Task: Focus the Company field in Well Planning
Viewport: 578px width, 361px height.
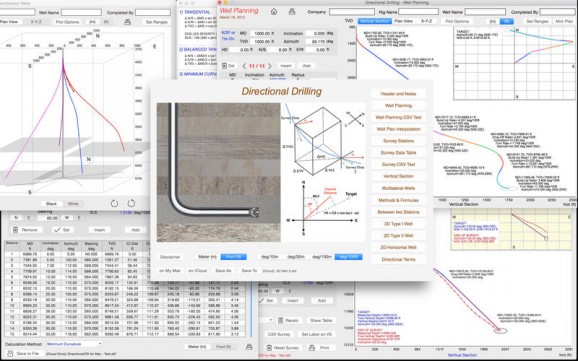Action: click(352, 12)
